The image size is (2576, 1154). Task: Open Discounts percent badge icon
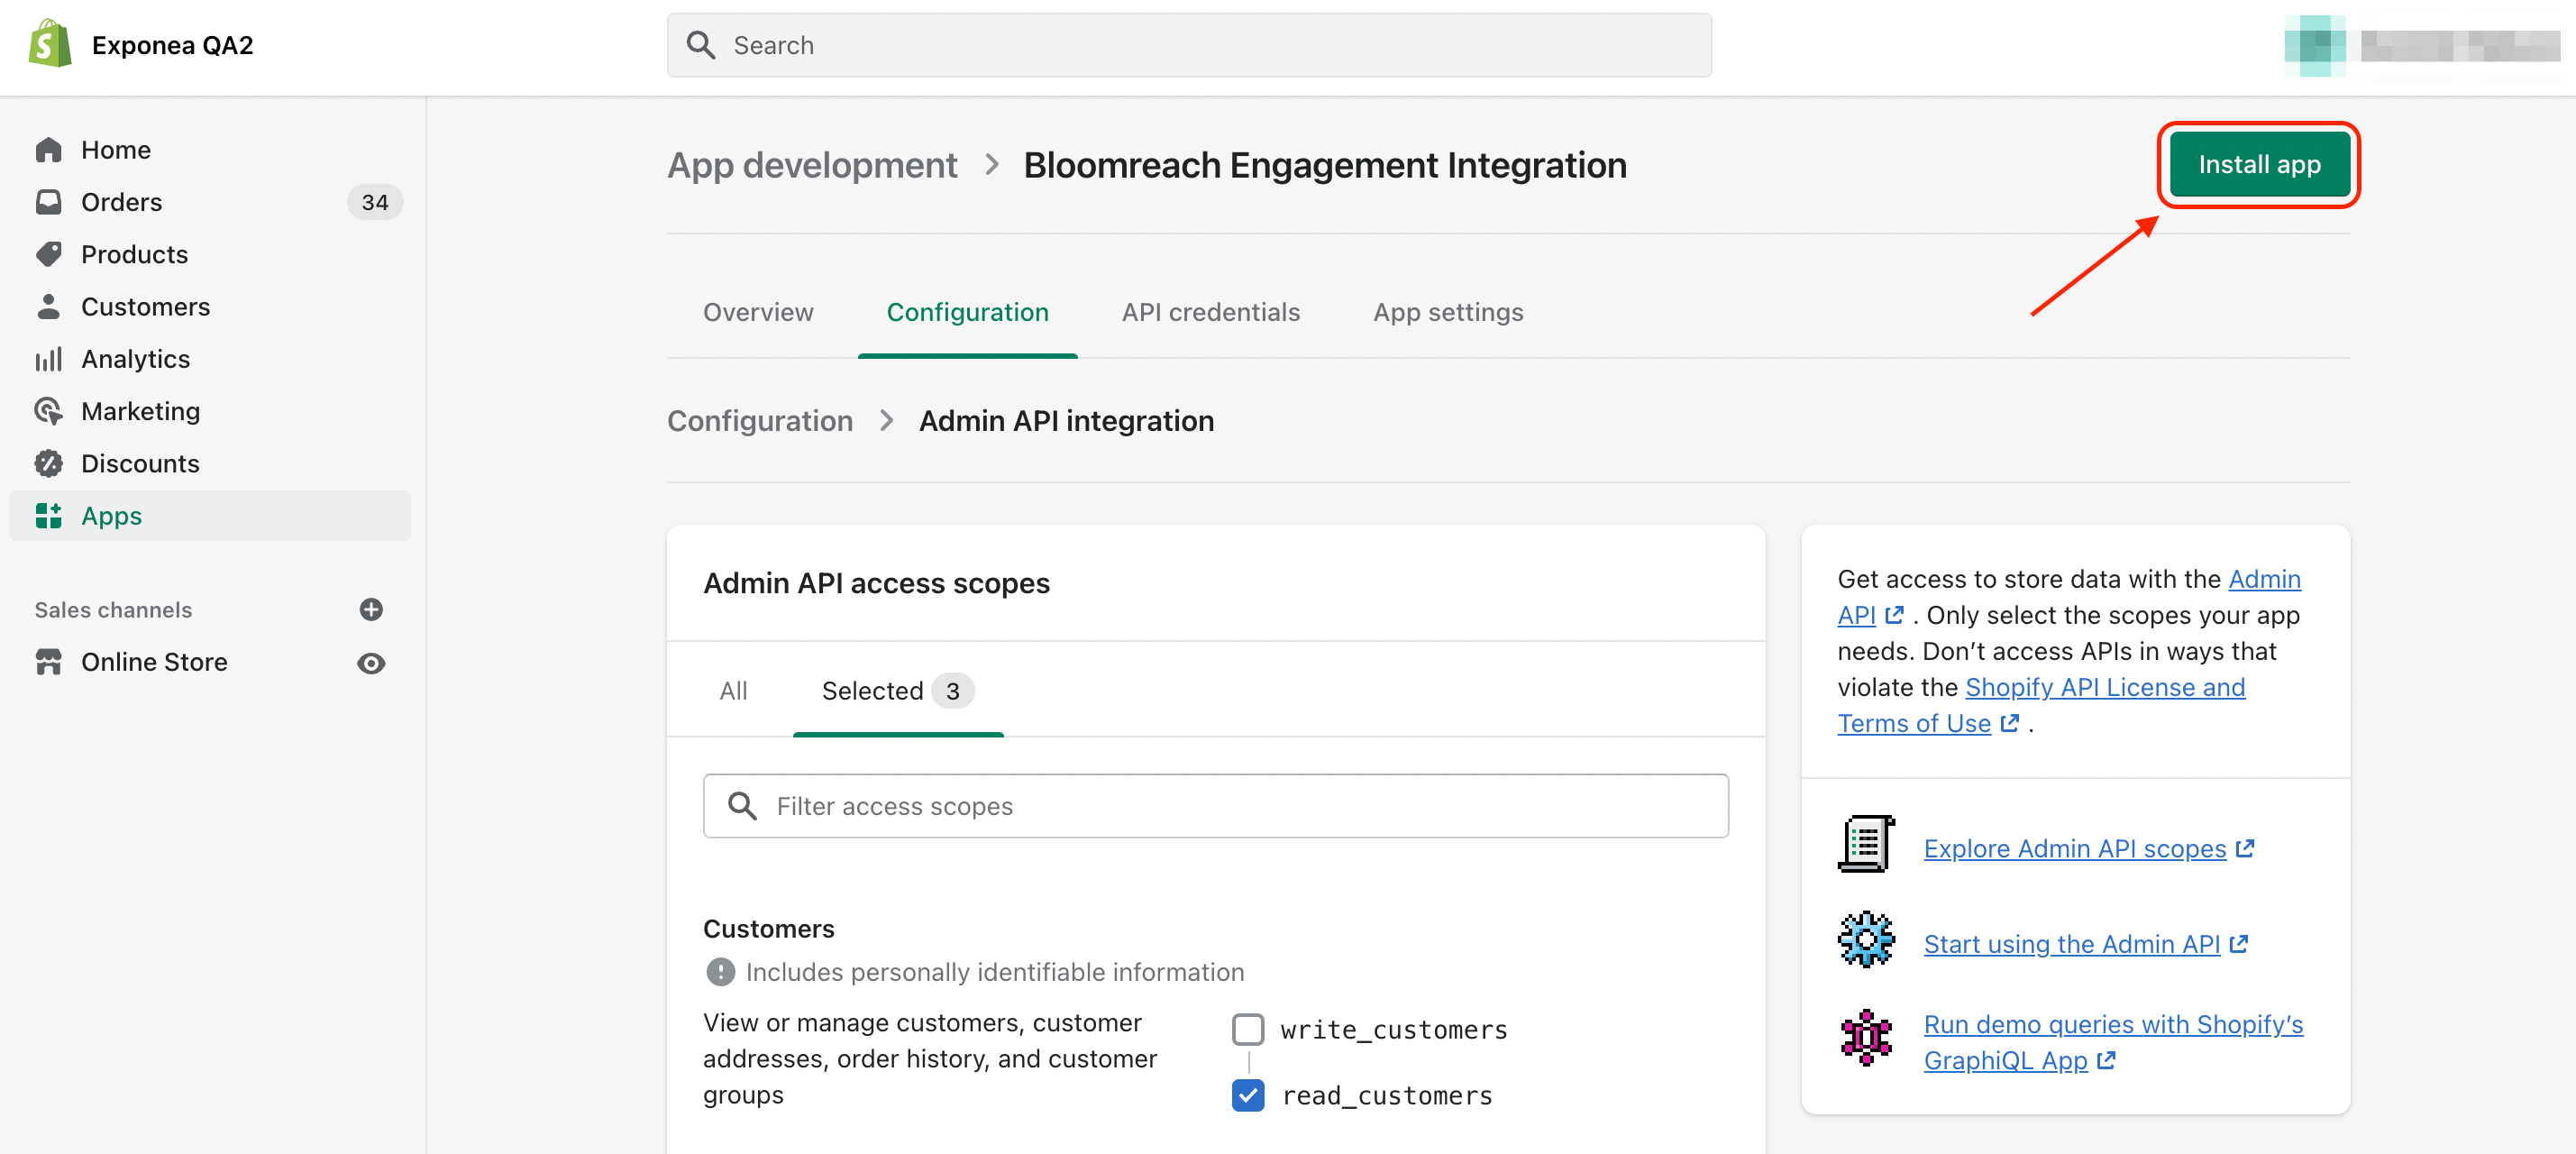(48, 463)
